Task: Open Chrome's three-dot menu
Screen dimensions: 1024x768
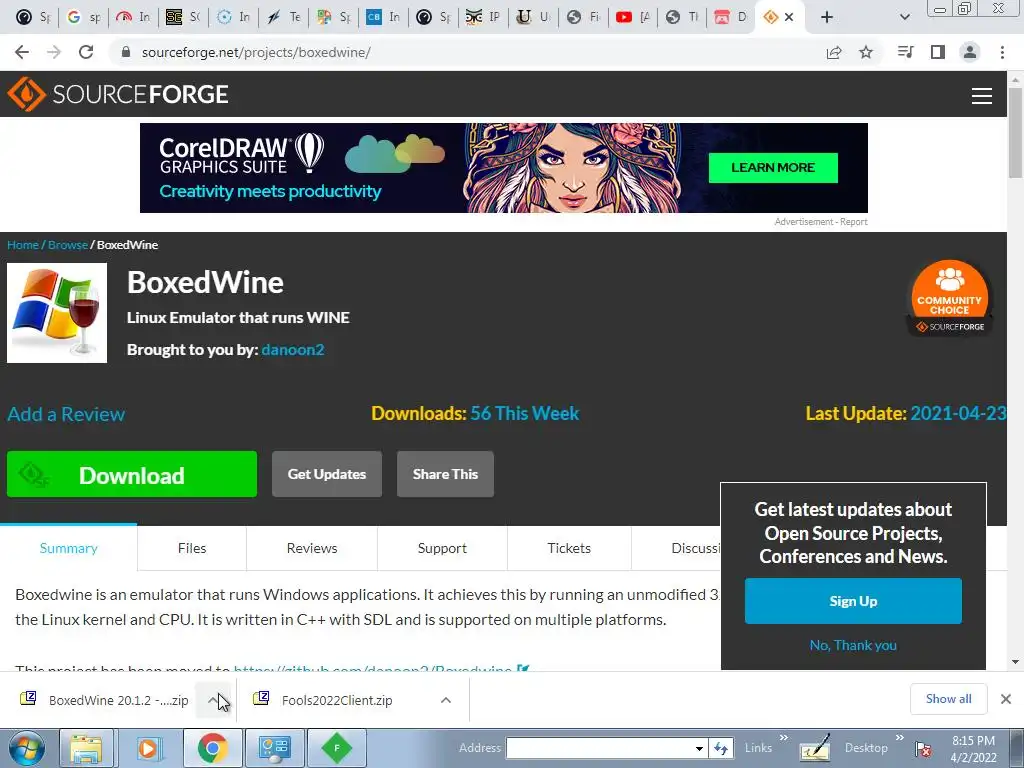Action: point(1002,52)
